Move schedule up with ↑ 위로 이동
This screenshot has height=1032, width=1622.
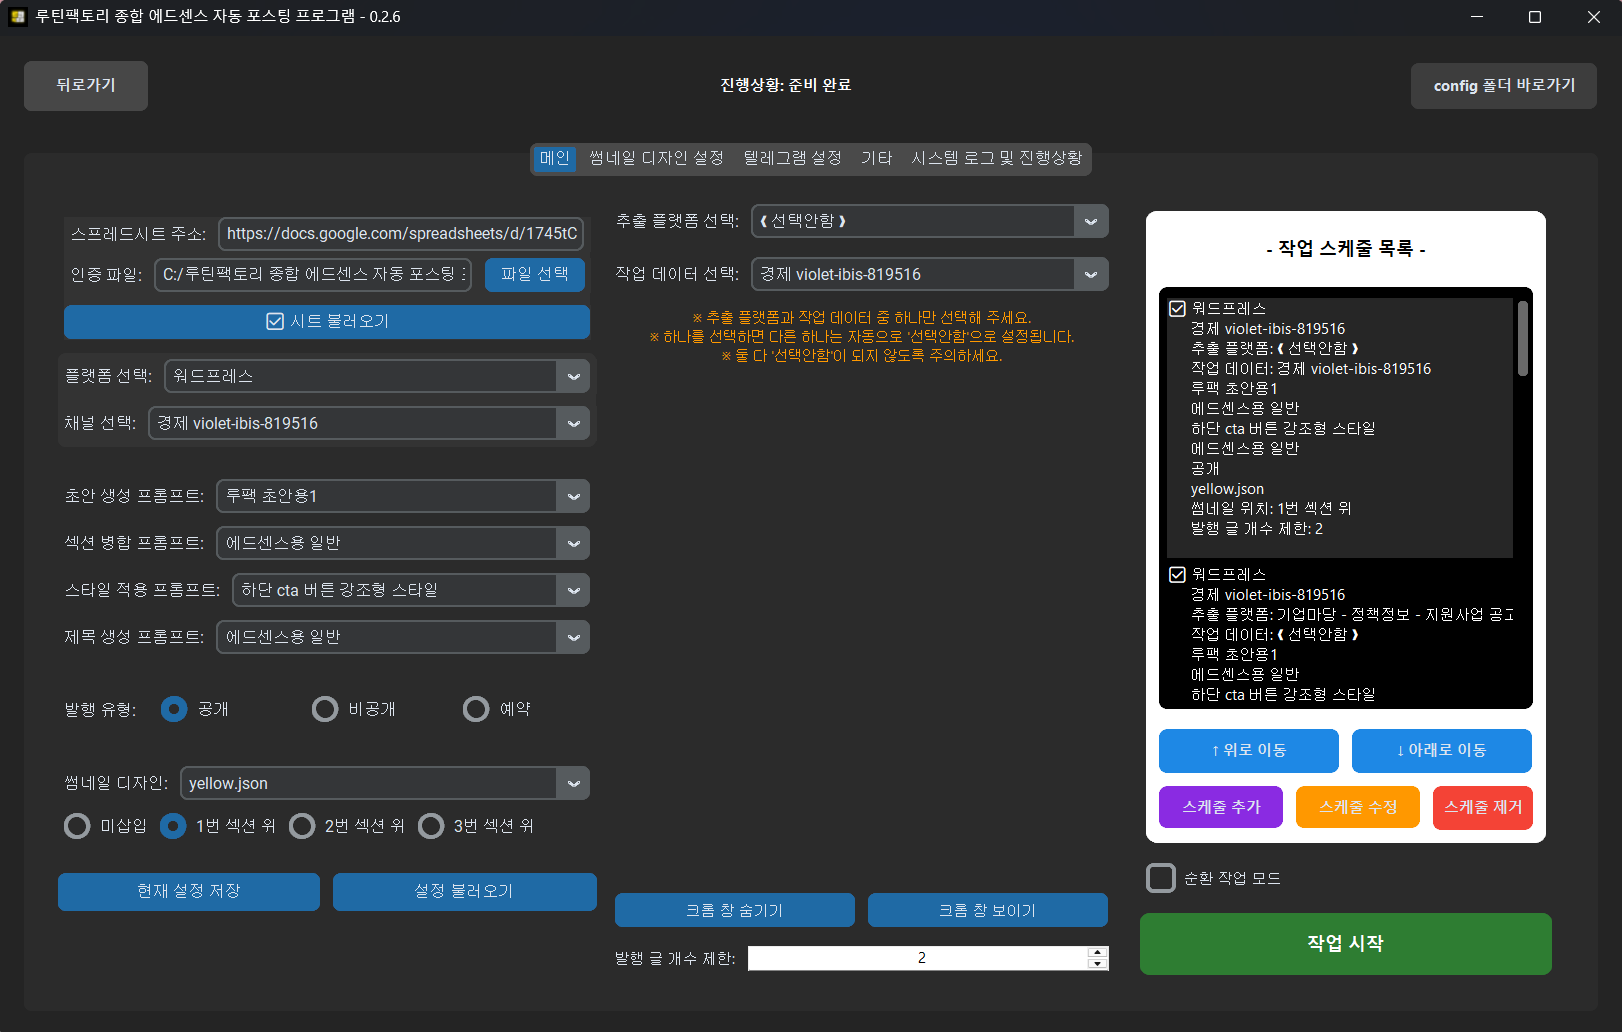tap(1248, 750)
